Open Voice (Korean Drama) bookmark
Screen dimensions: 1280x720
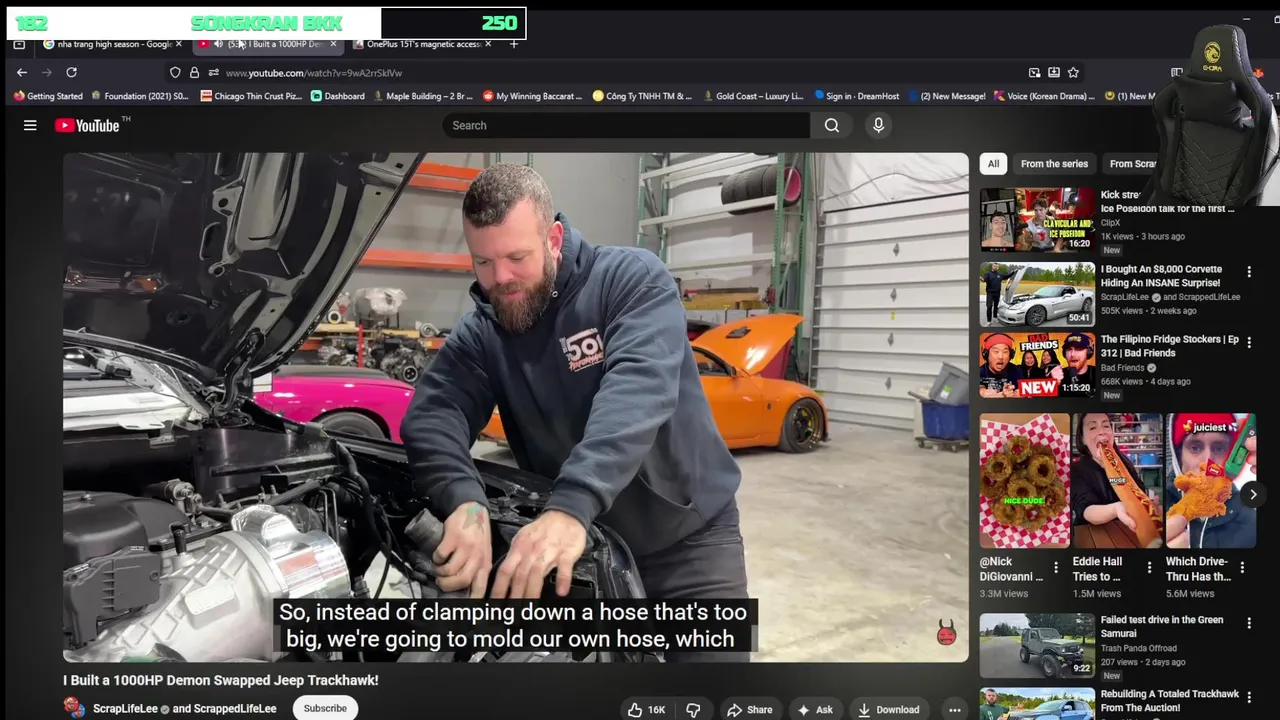pos(1044,96)
